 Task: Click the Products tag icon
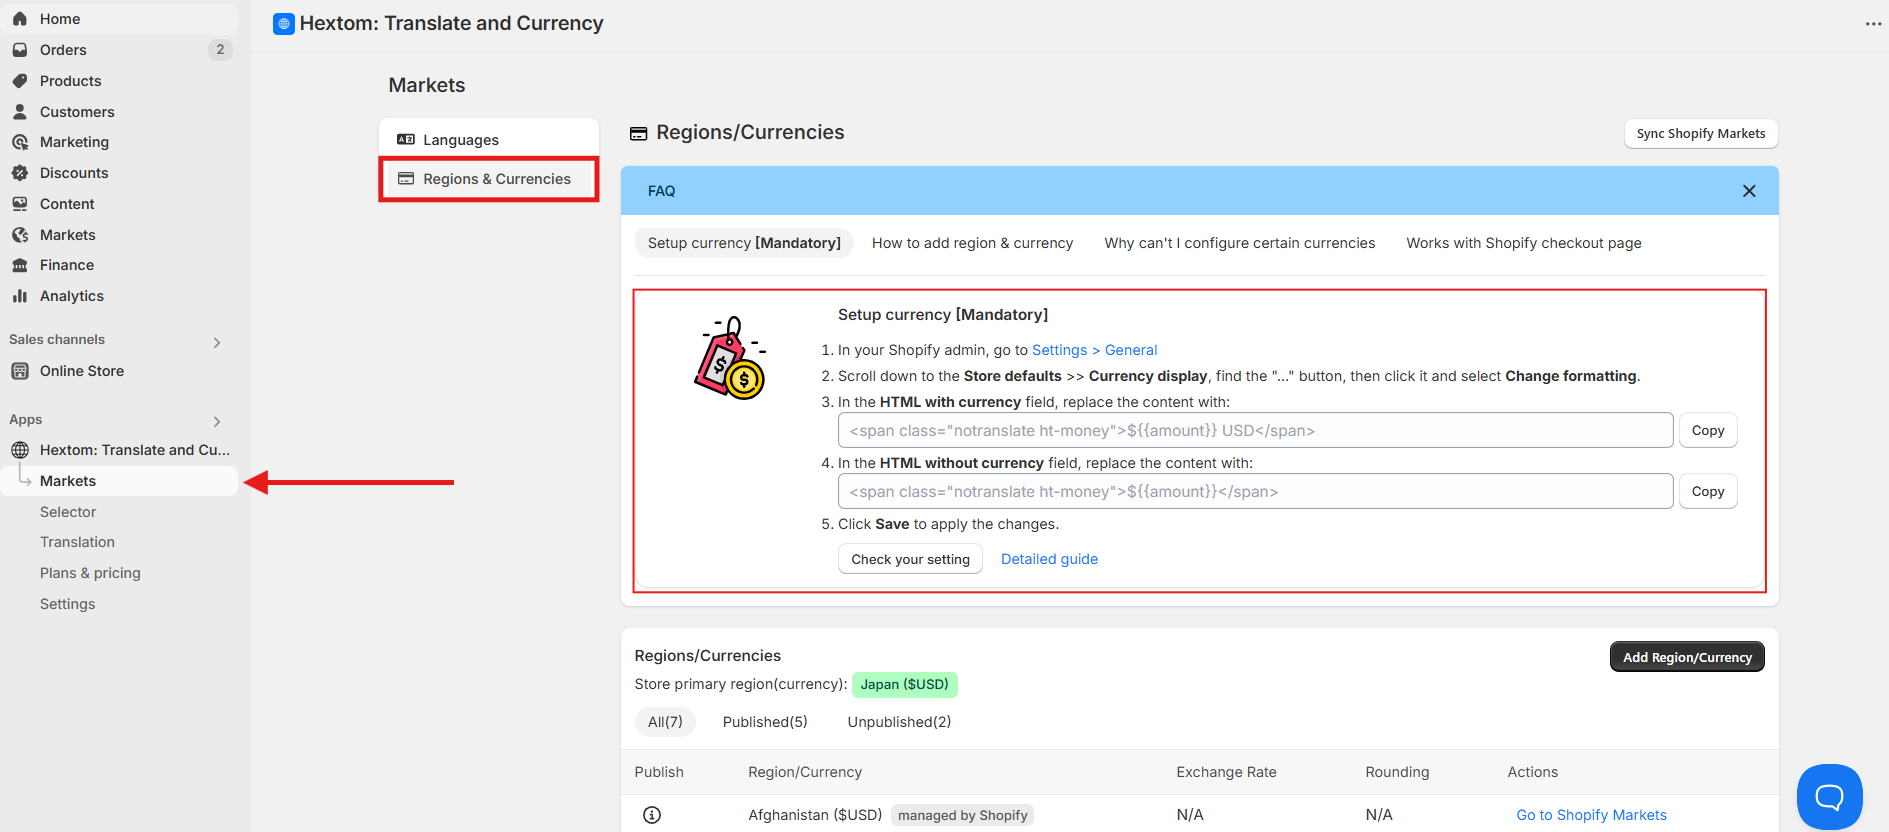click(20, 81)
